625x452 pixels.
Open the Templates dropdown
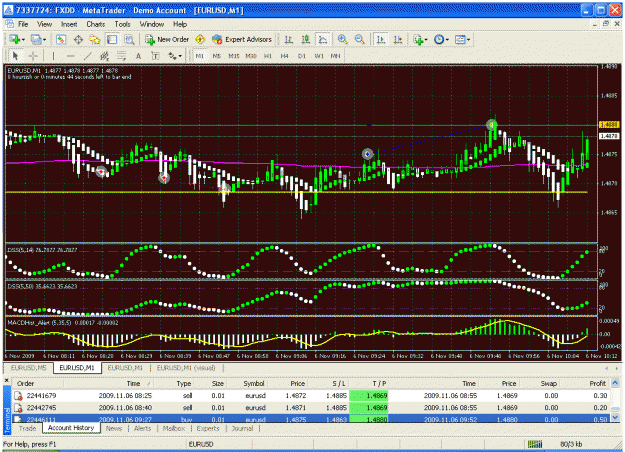(462, 39)
